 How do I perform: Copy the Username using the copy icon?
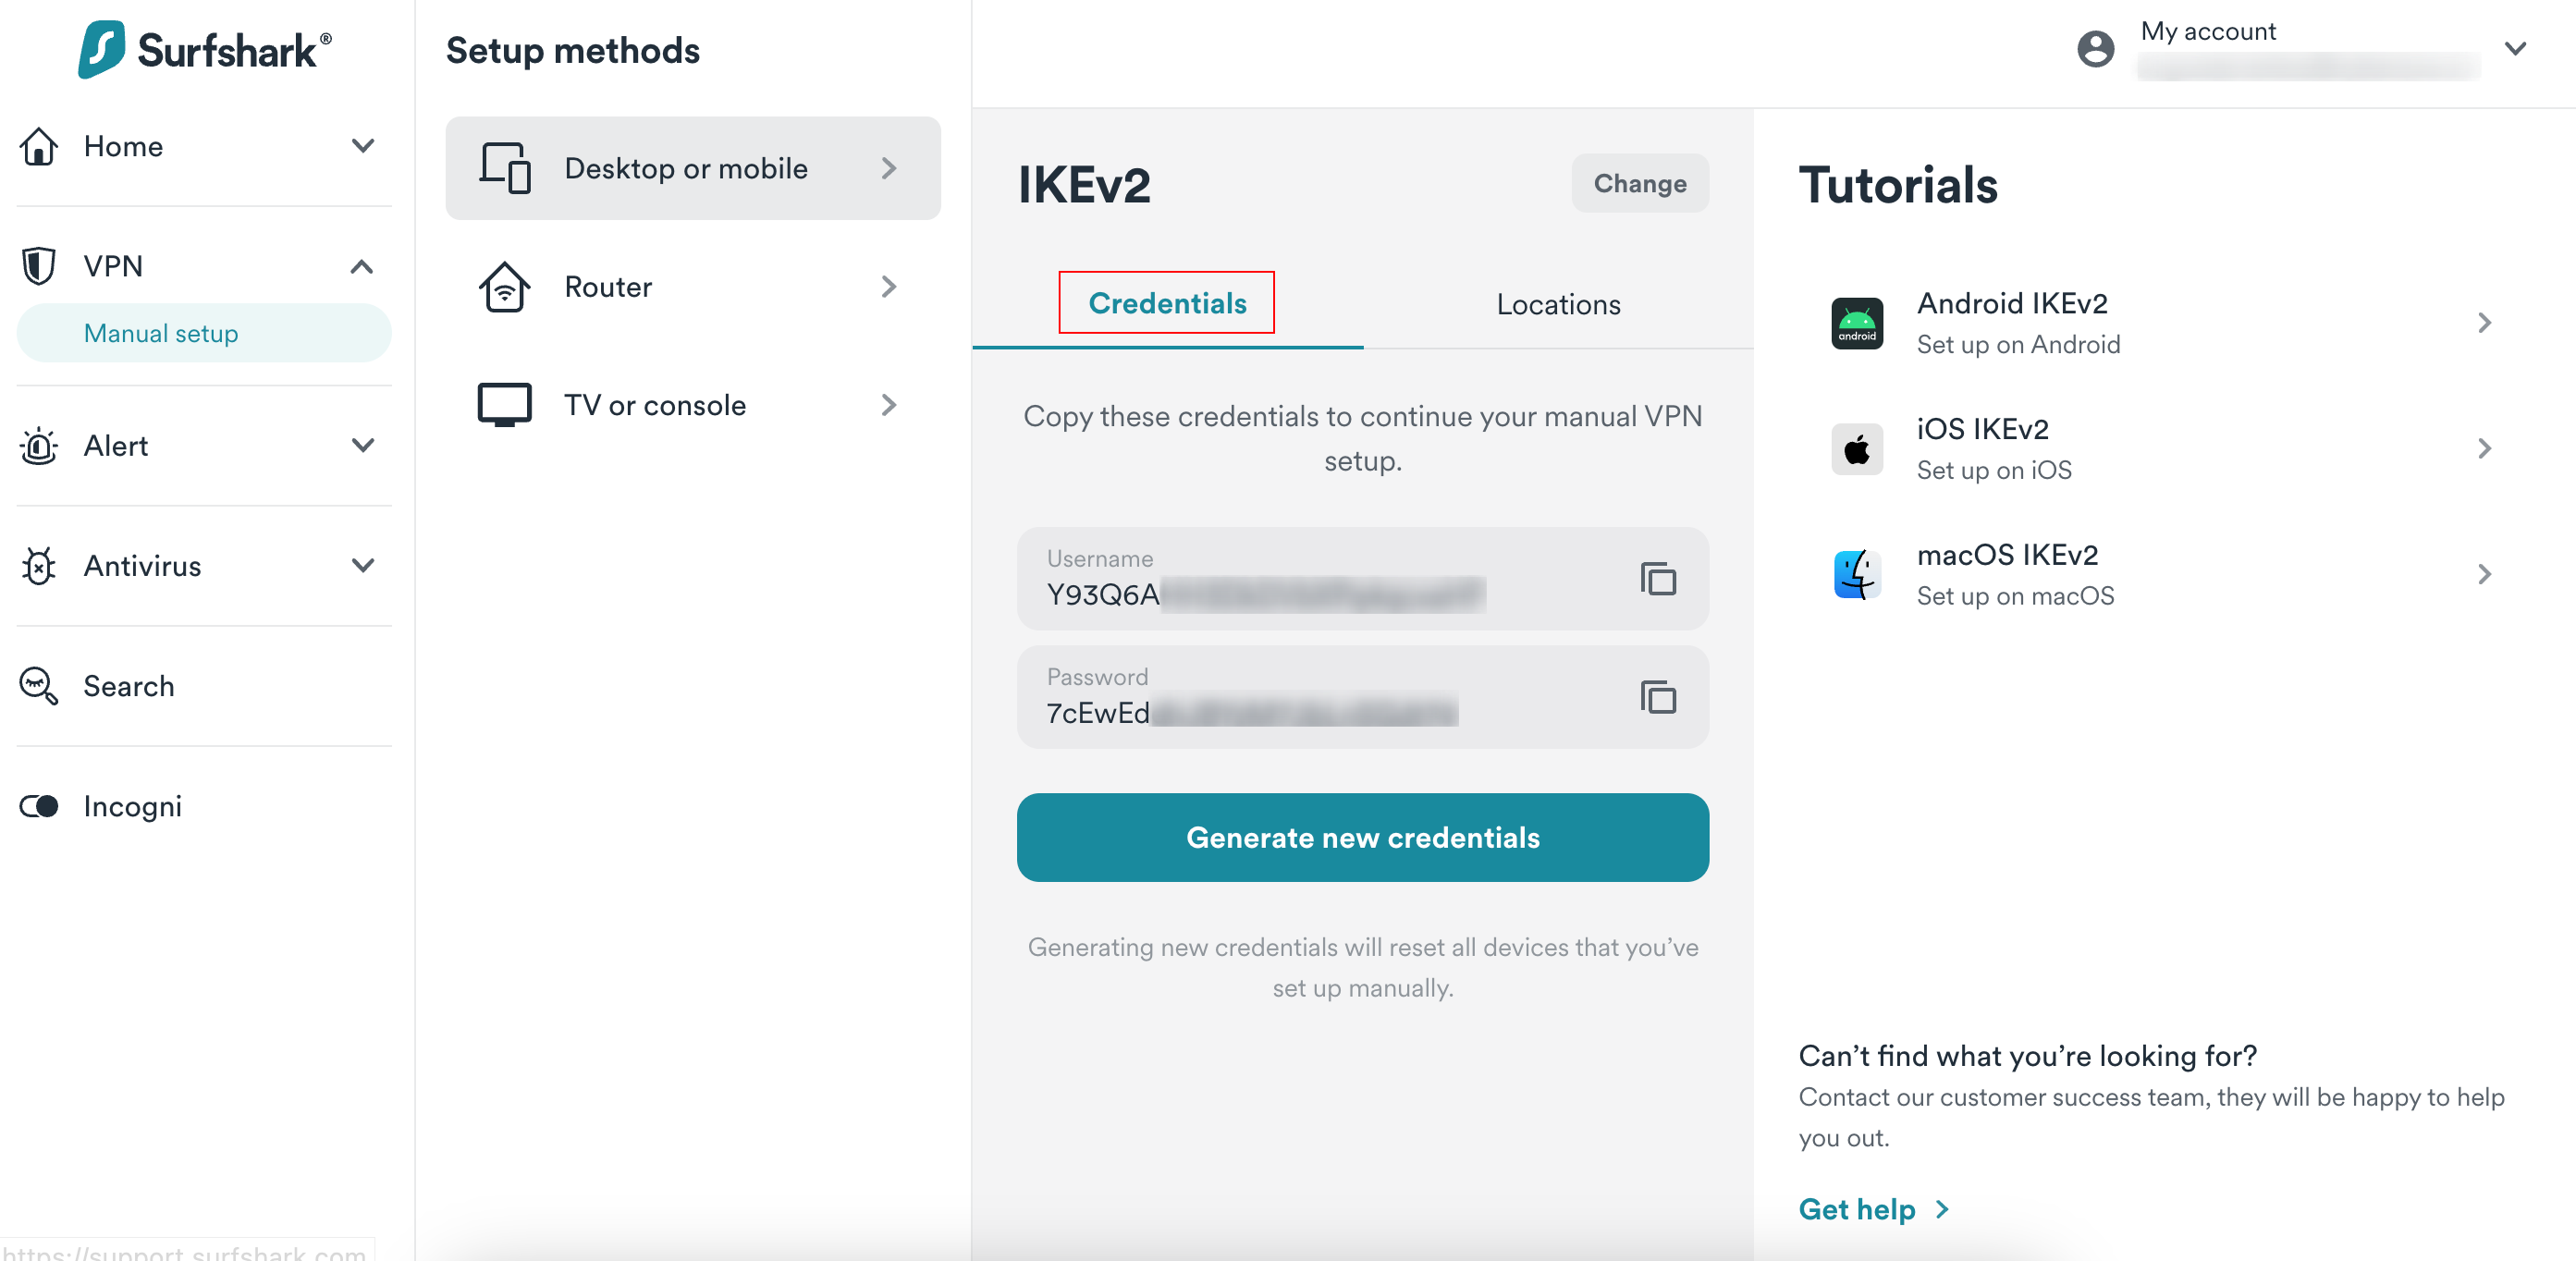[x=1656, y=580]
